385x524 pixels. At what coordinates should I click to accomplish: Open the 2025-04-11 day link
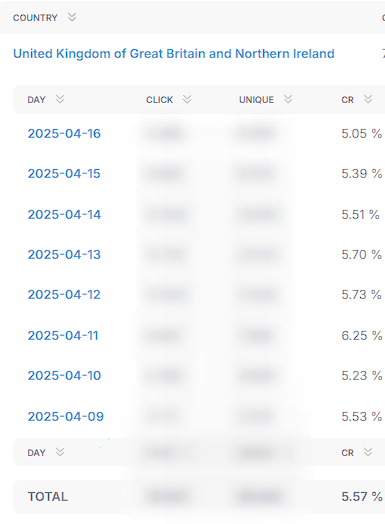63,336
